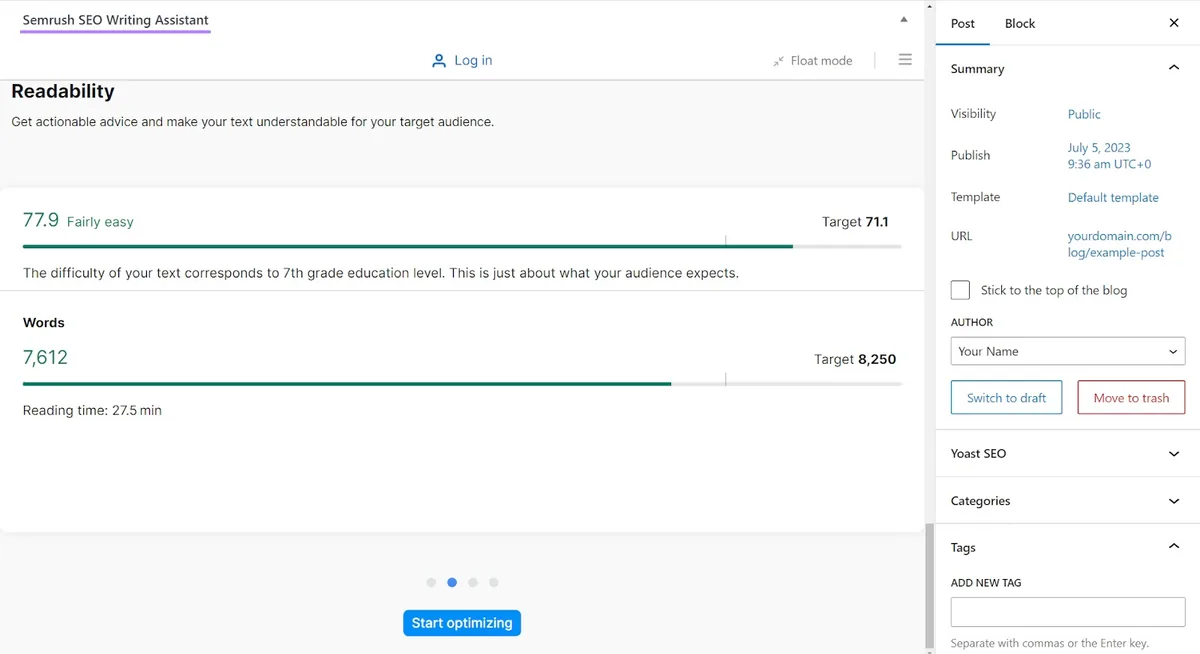
Task: Click the readability score progress bar
Action: (462, 246)
